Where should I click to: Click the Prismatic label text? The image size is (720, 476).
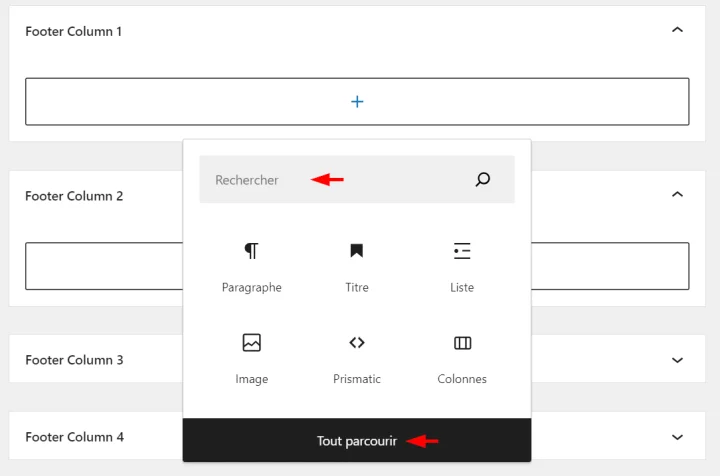[x=357, y=379]
